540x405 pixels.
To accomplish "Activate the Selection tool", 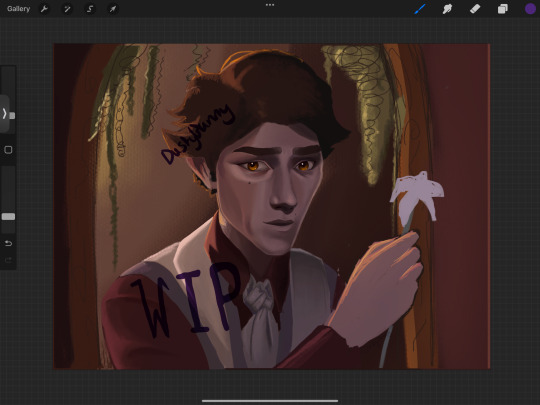I will [90, 9].
